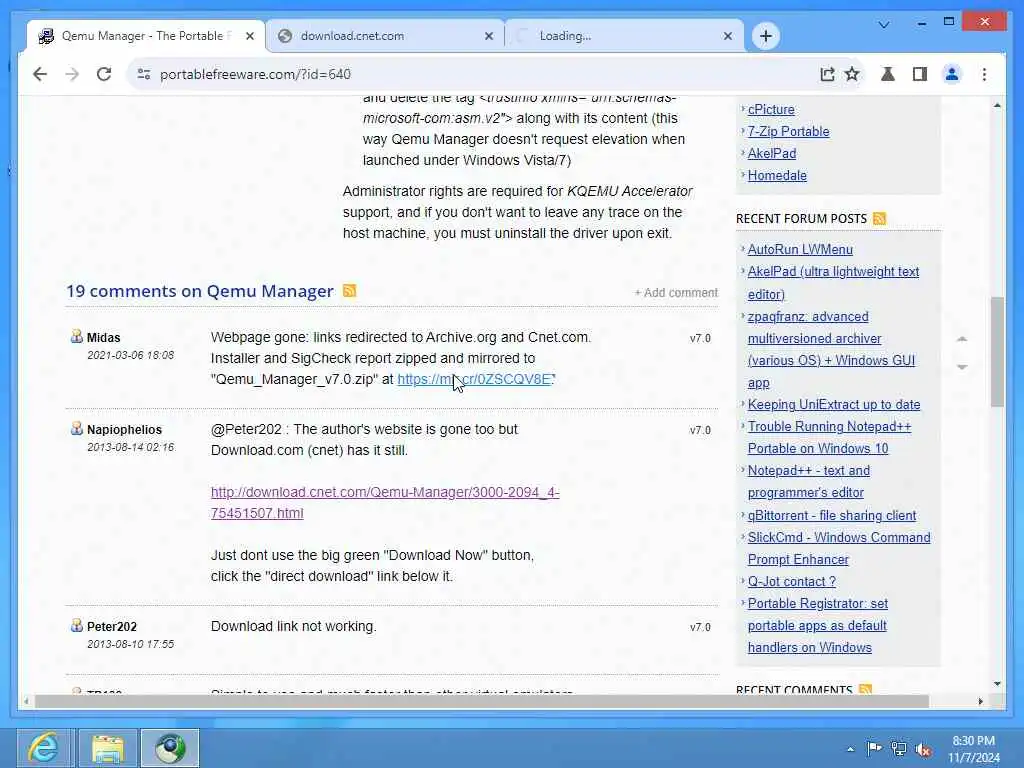The image size is (1024, 768).
Task: Open Recent Comments RSS icon
Action: pos(865,689)
